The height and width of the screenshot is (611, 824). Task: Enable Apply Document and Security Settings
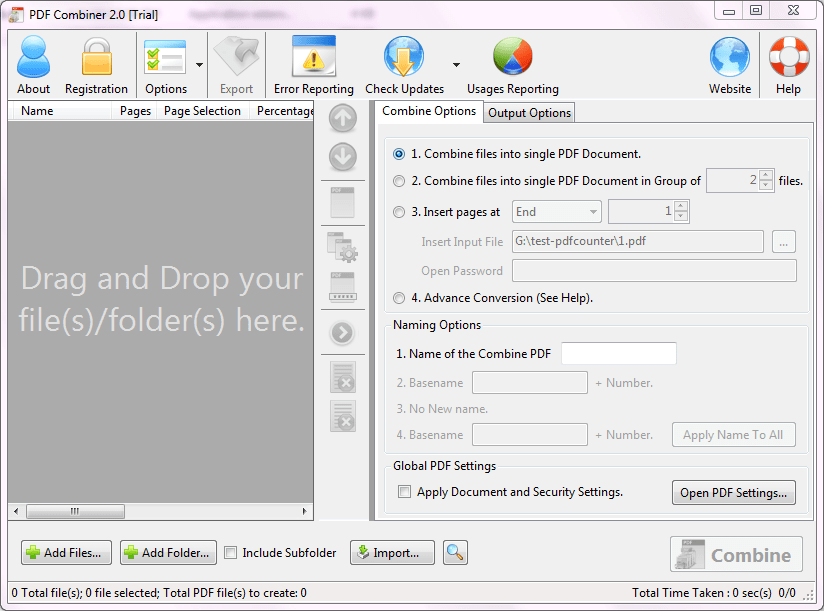[404, 491]
